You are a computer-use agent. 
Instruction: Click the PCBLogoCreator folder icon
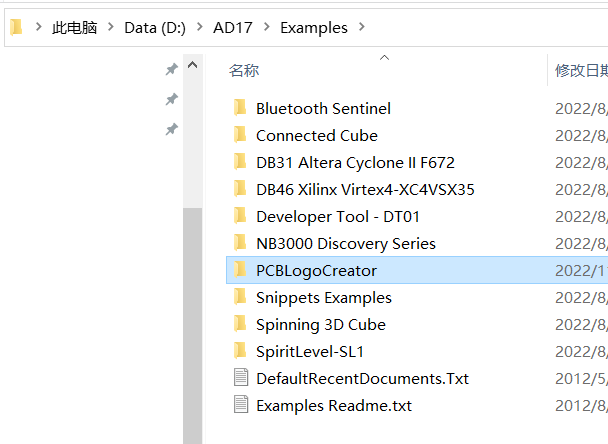tap(240, 270)
